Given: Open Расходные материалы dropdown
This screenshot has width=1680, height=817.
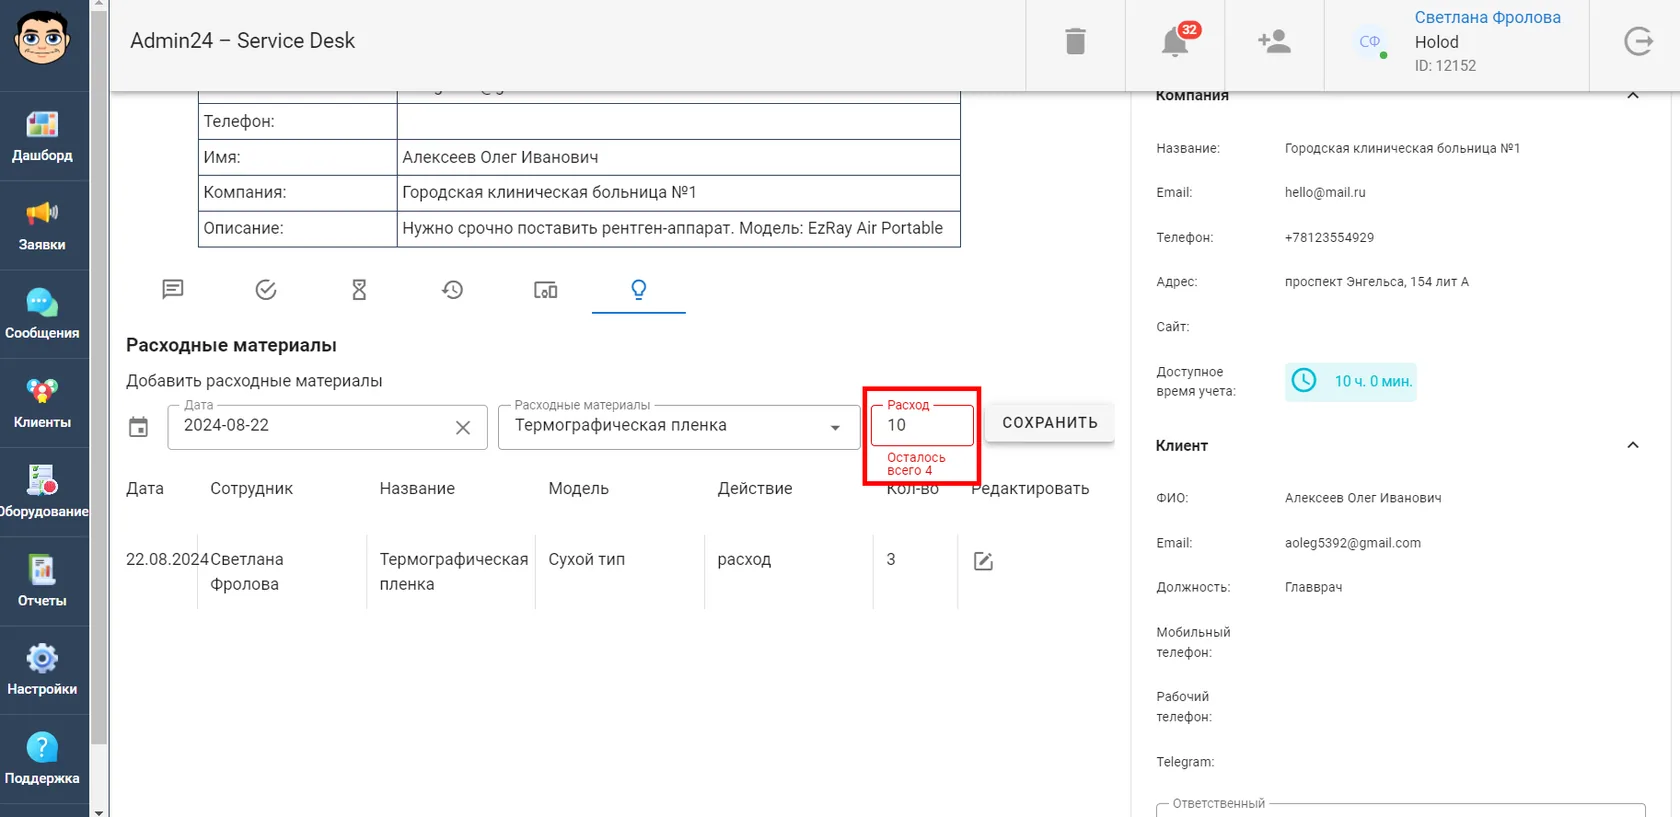Looking at the screenshot, I should point(679,427).
